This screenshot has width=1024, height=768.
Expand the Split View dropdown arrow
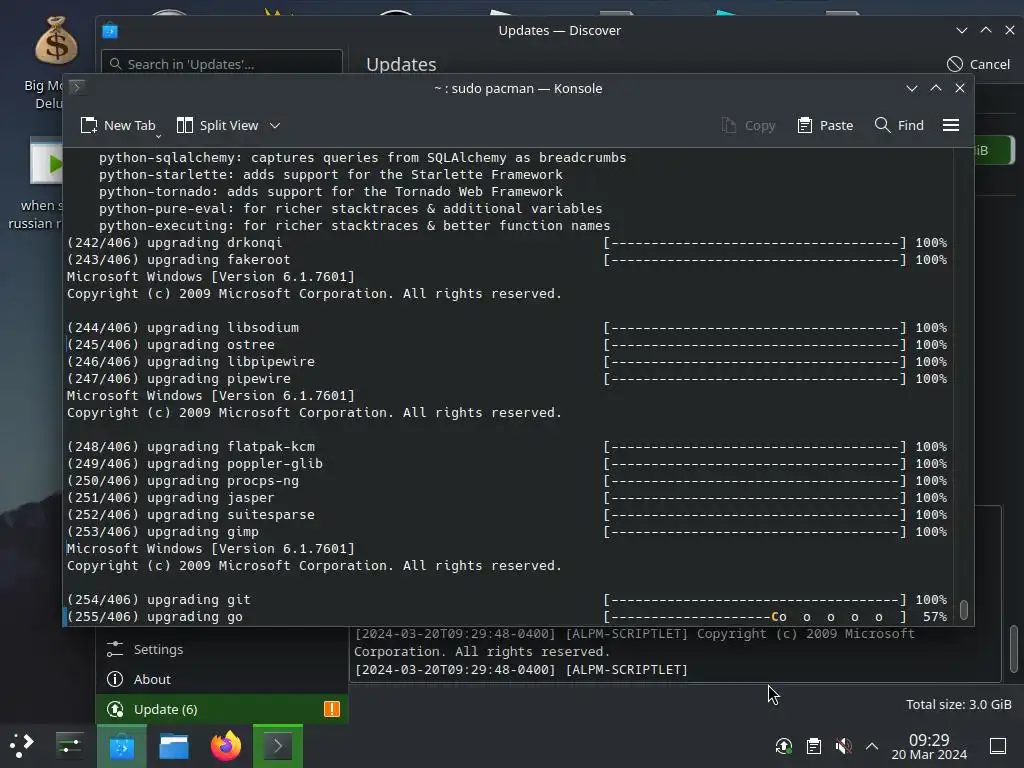pos(275,125)
